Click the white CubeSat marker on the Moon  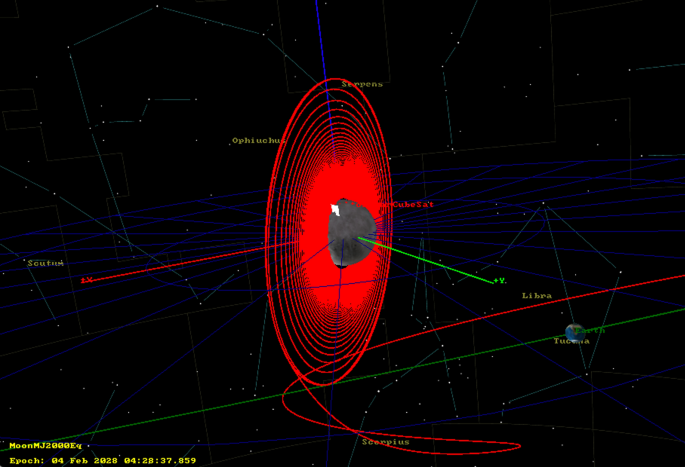pyautogui.click(x=336, y=210)
